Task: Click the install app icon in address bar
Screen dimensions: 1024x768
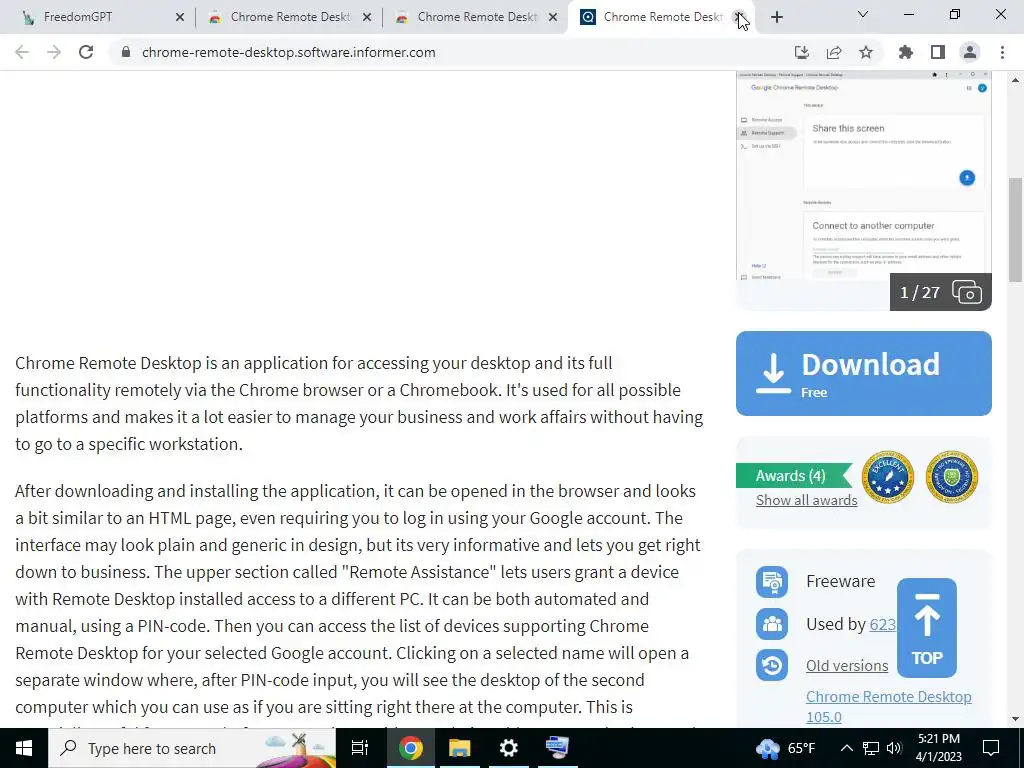Action: [801, 52]
